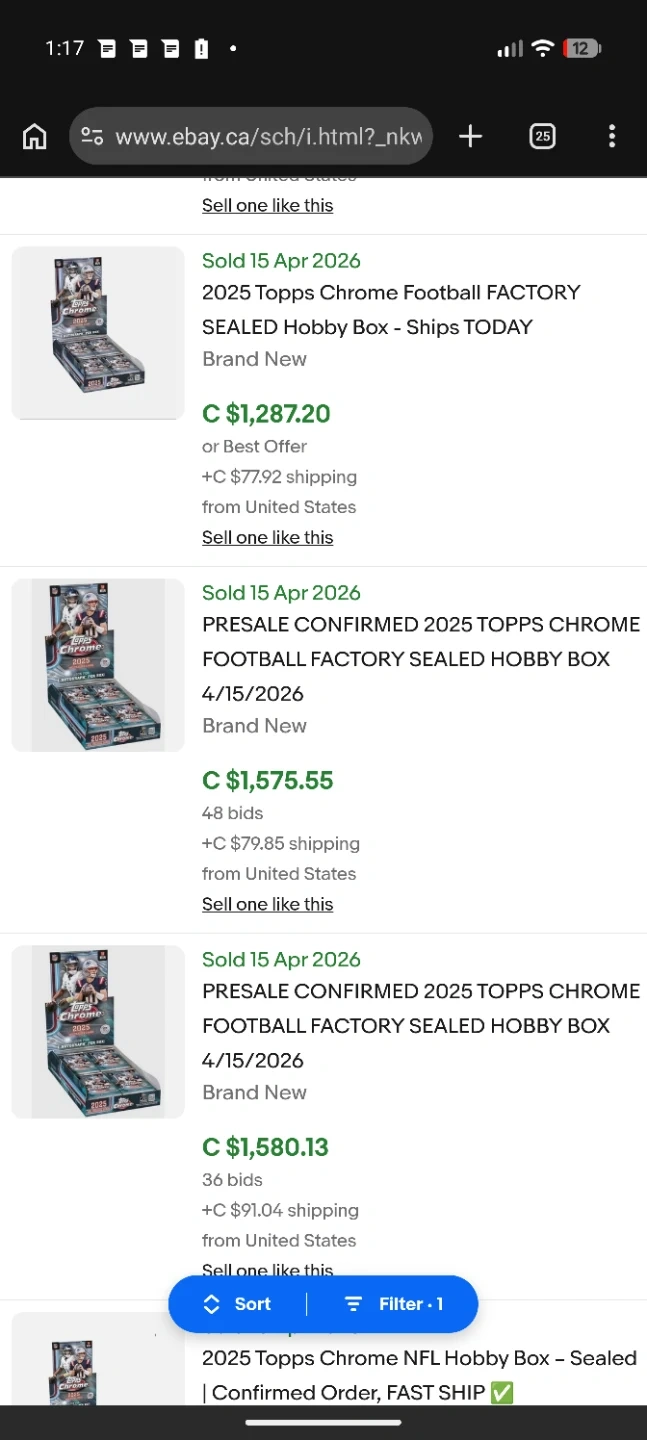Open browser three-dot overflow menu
Screen dimensions: 647x1440
pyautogui.click(x=611, y=136)
